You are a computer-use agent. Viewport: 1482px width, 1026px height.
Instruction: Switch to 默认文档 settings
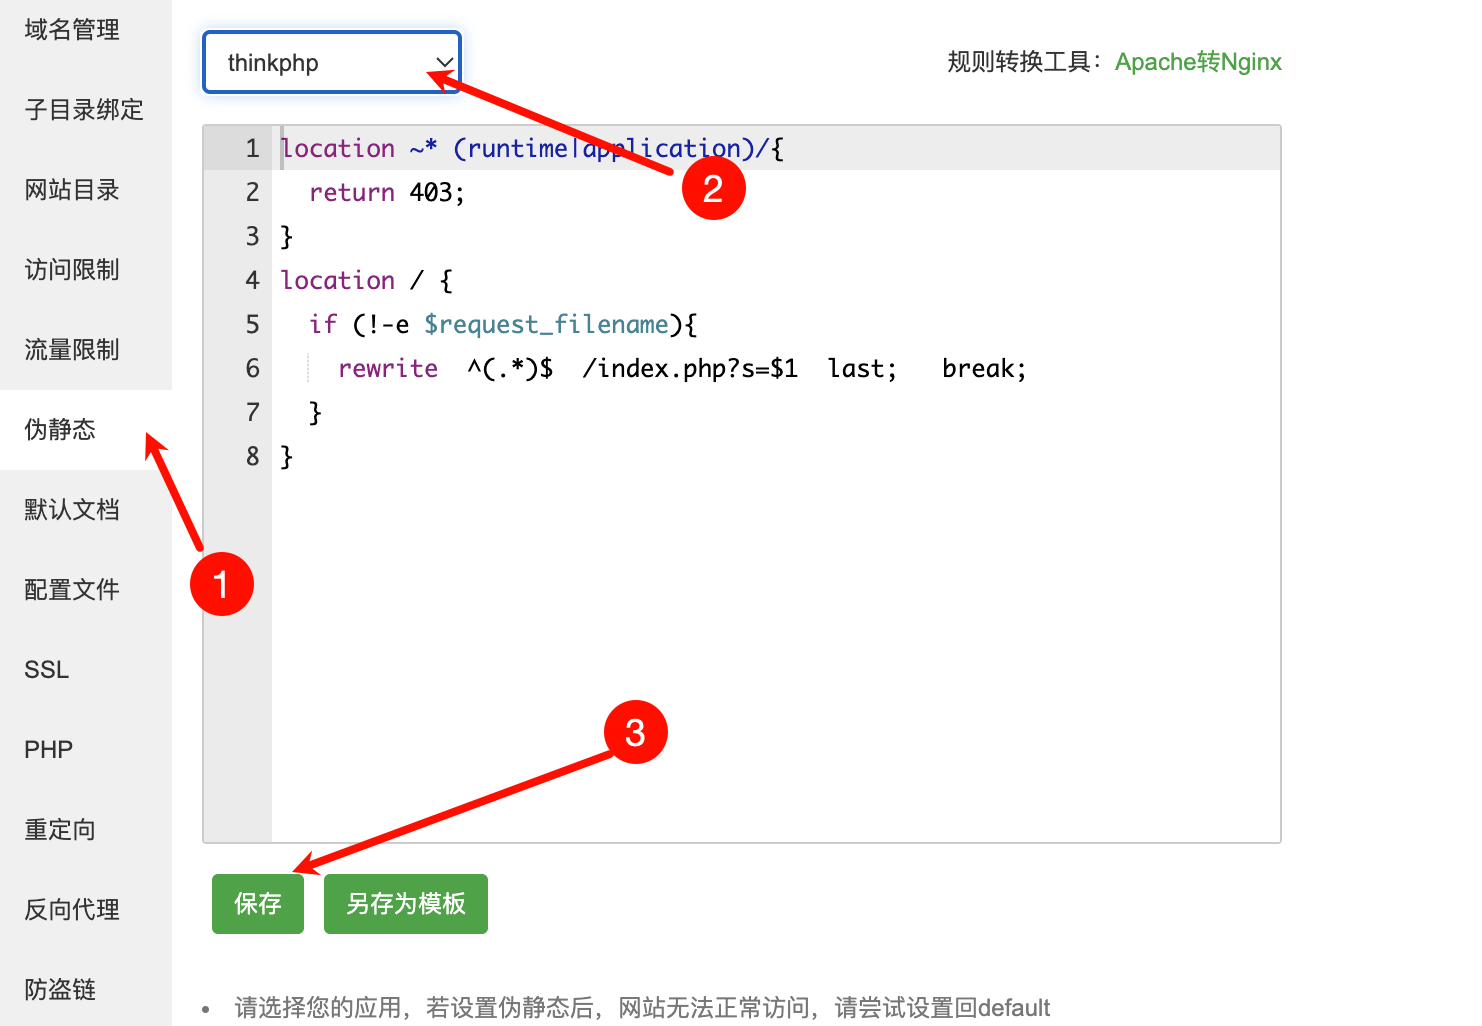pos(71,509)
